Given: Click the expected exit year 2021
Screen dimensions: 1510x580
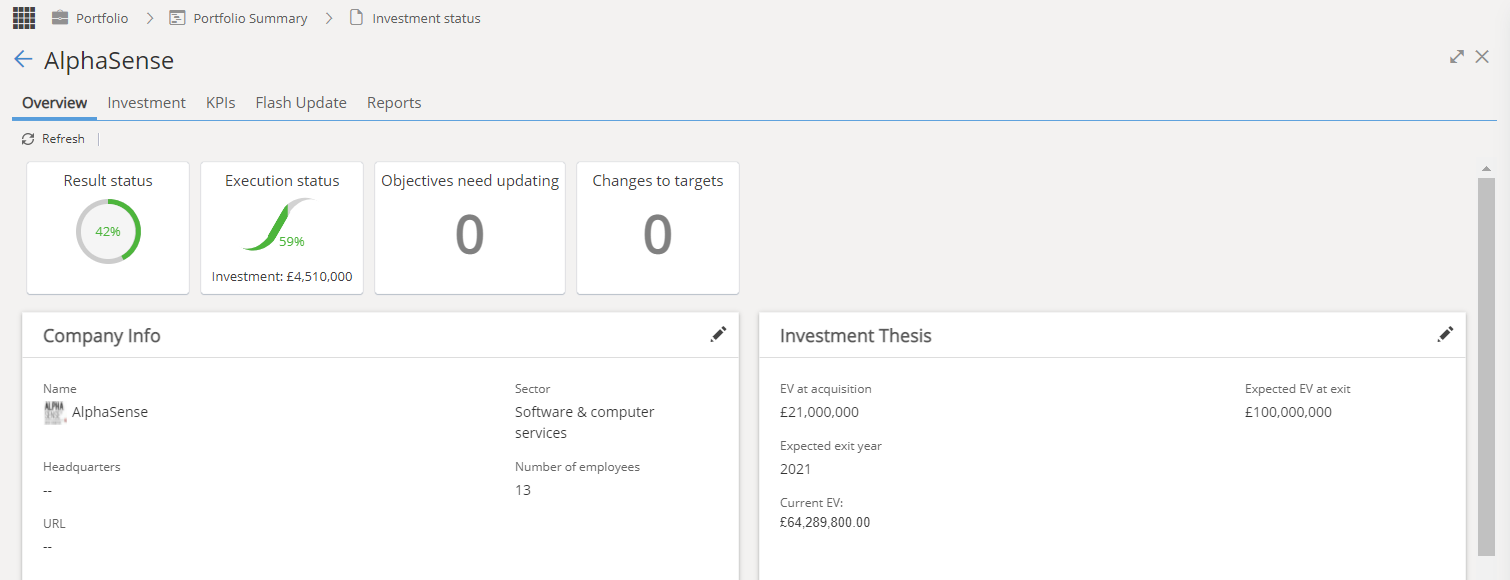Looking at the screenshot, I should (x=796, y=469).
